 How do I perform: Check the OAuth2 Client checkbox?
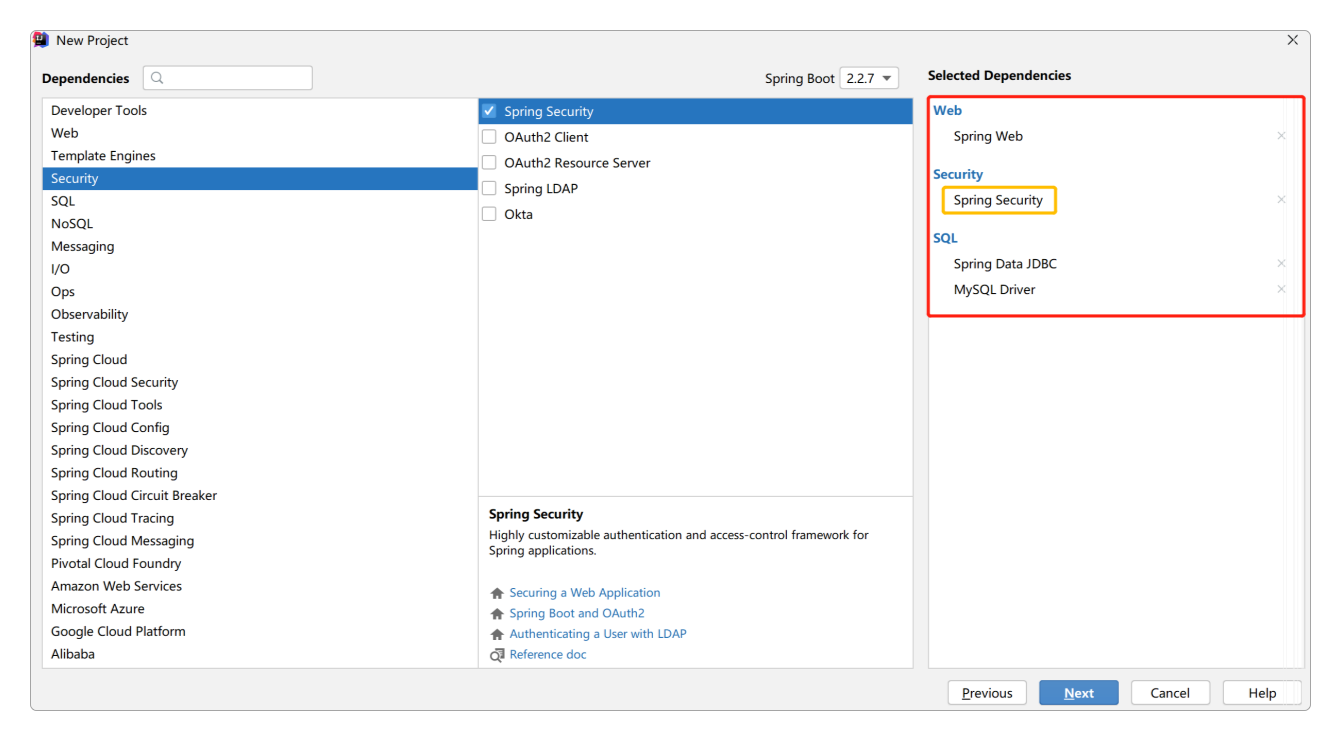[x=489, y=137]
